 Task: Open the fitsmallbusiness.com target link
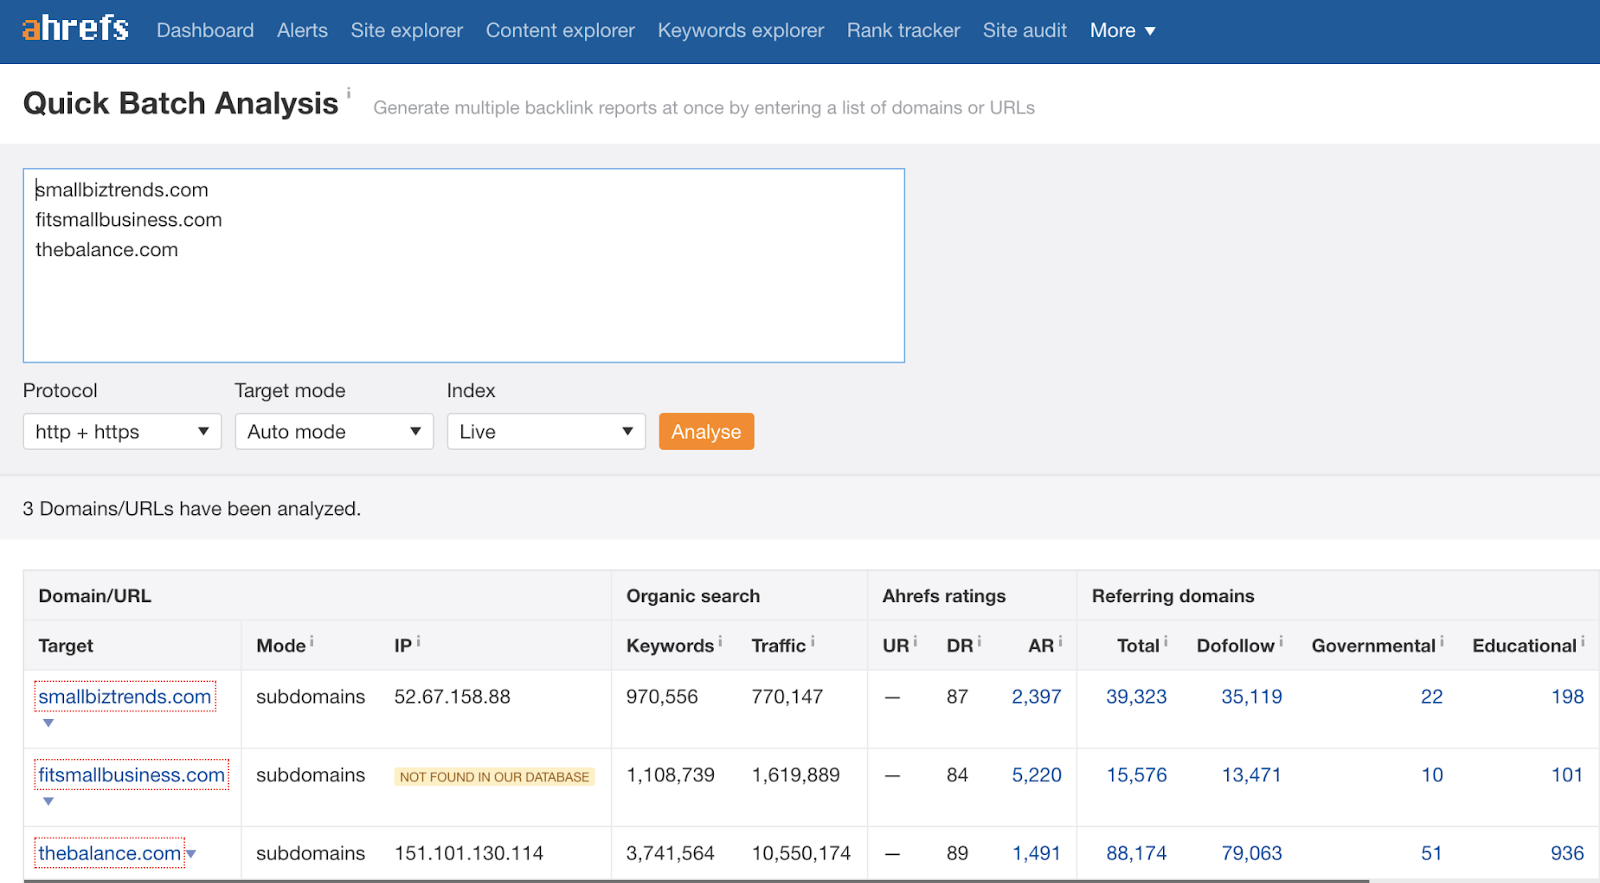coord(131,775)
